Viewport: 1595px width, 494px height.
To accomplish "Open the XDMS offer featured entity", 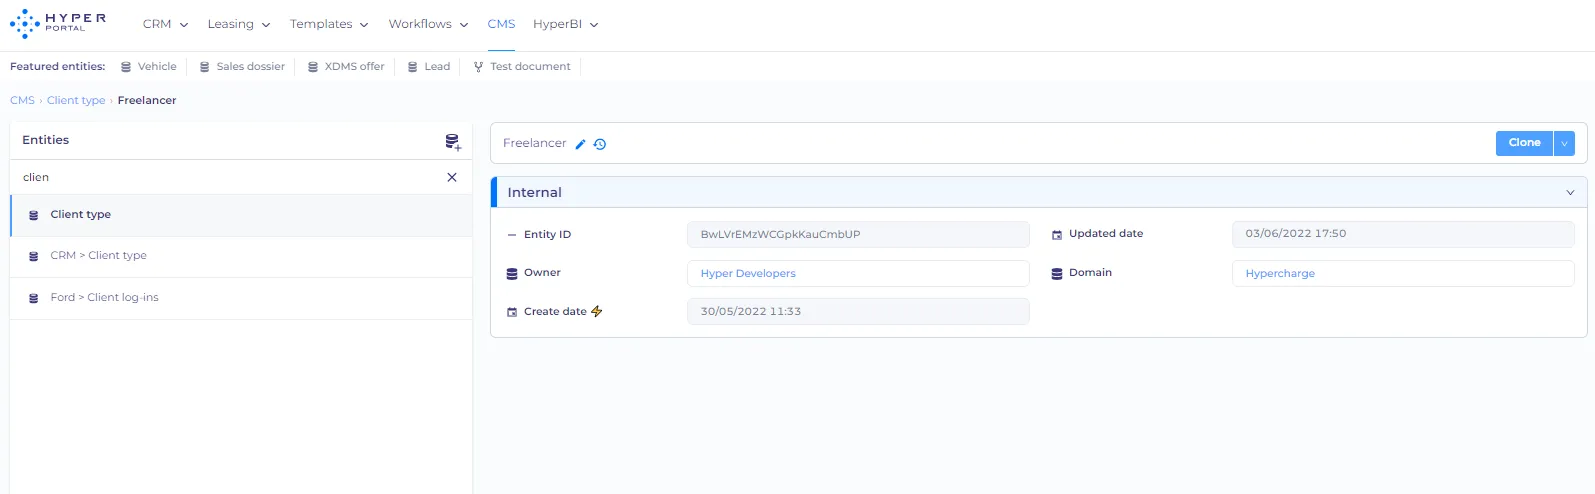I will tap(346, 67).
